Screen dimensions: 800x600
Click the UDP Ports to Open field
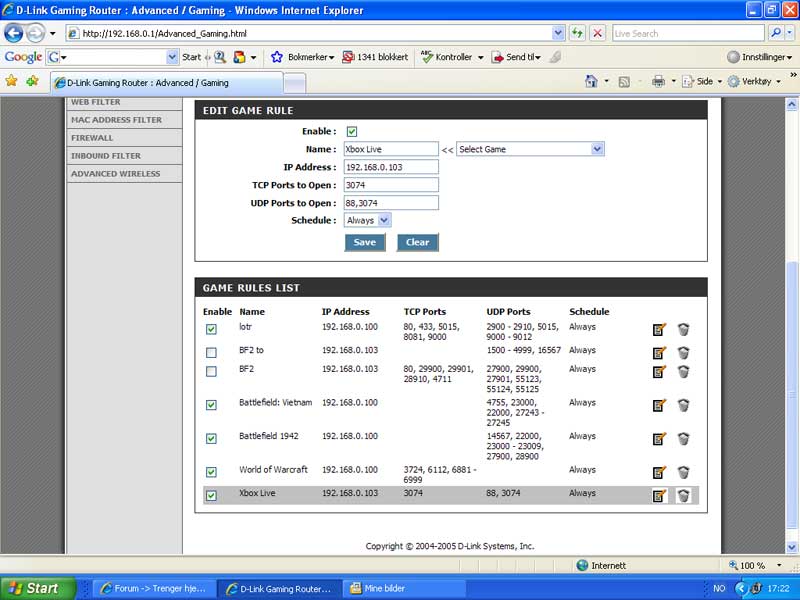(391, 203)
